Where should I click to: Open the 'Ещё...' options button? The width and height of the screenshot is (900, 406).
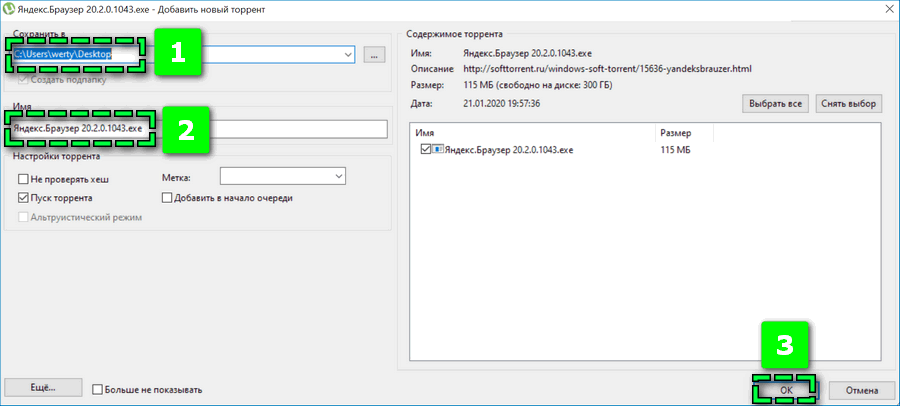(42, 388)
